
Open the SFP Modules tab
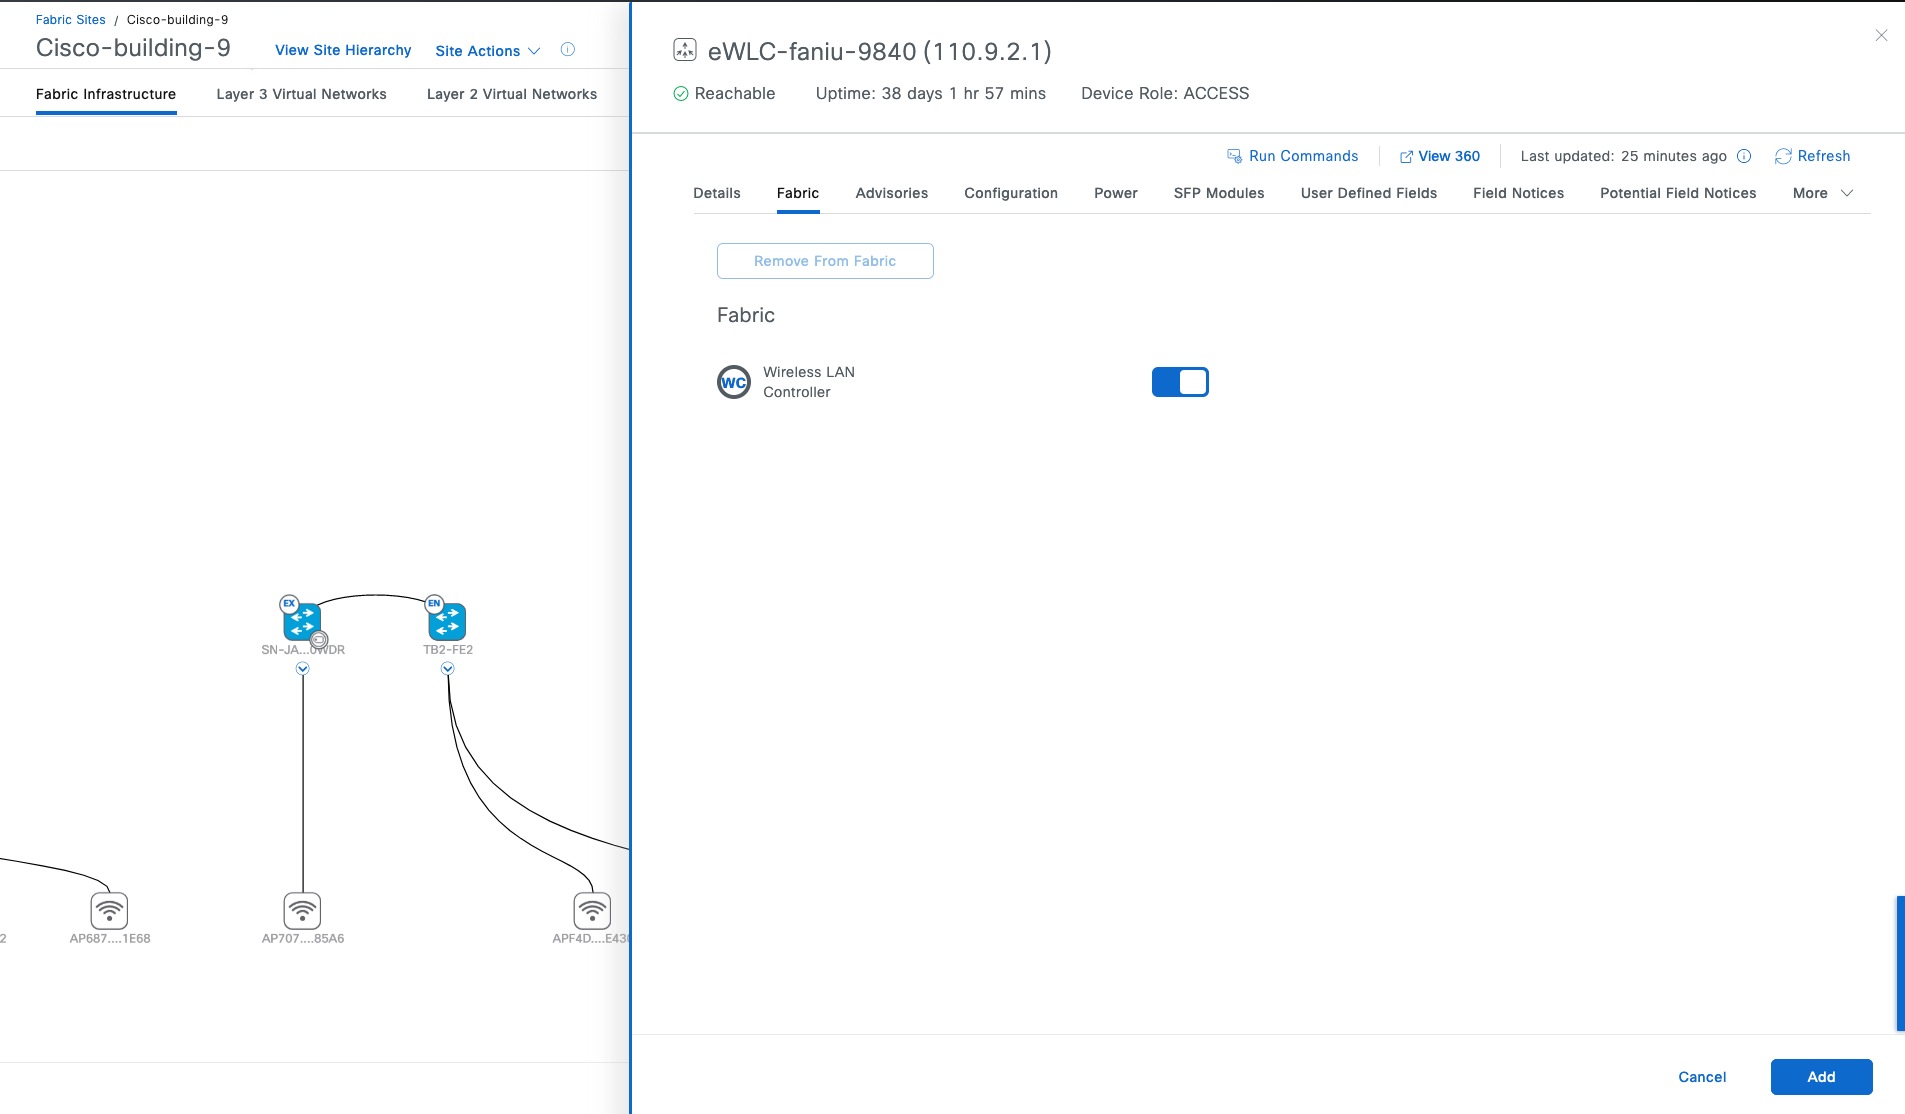1219,193
